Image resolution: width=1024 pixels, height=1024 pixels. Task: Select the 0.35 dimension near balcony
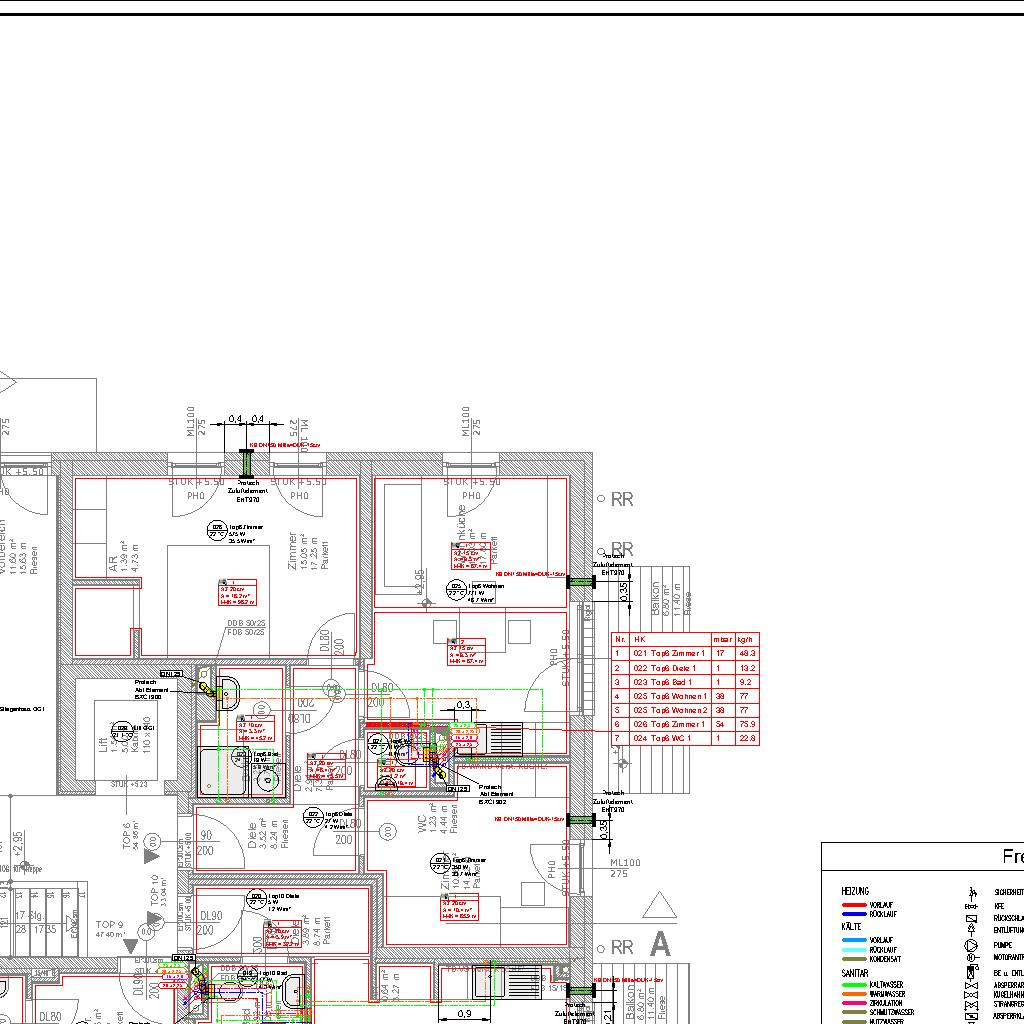pyautogui.click(x=624, y=592)
